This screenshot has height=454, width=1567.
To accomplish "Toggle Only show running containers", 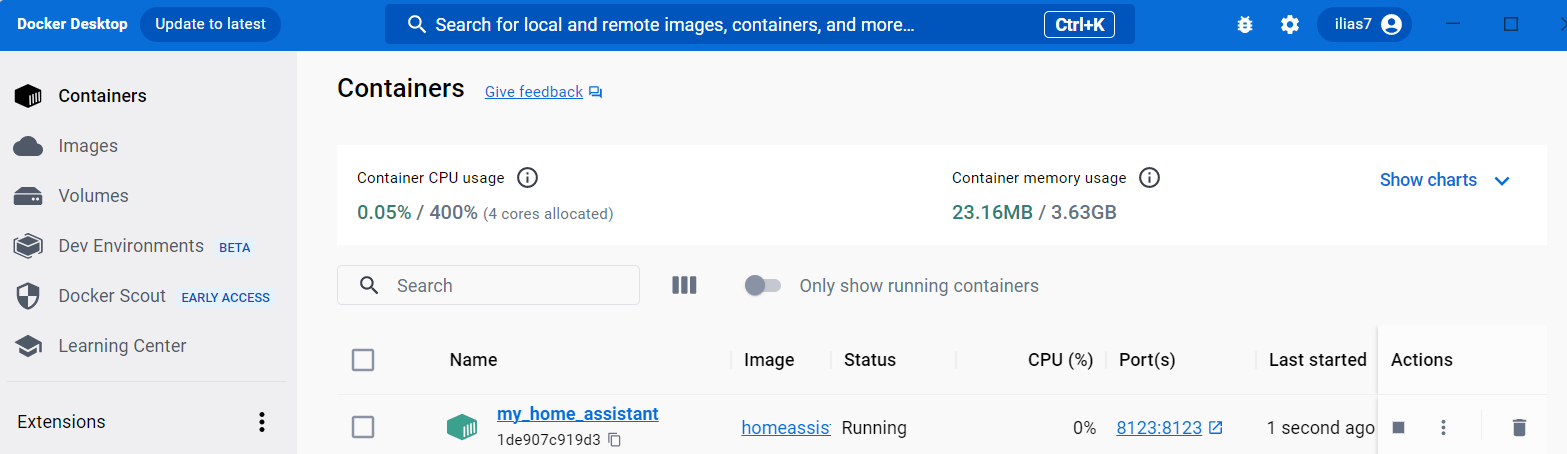I will [762, 286].
